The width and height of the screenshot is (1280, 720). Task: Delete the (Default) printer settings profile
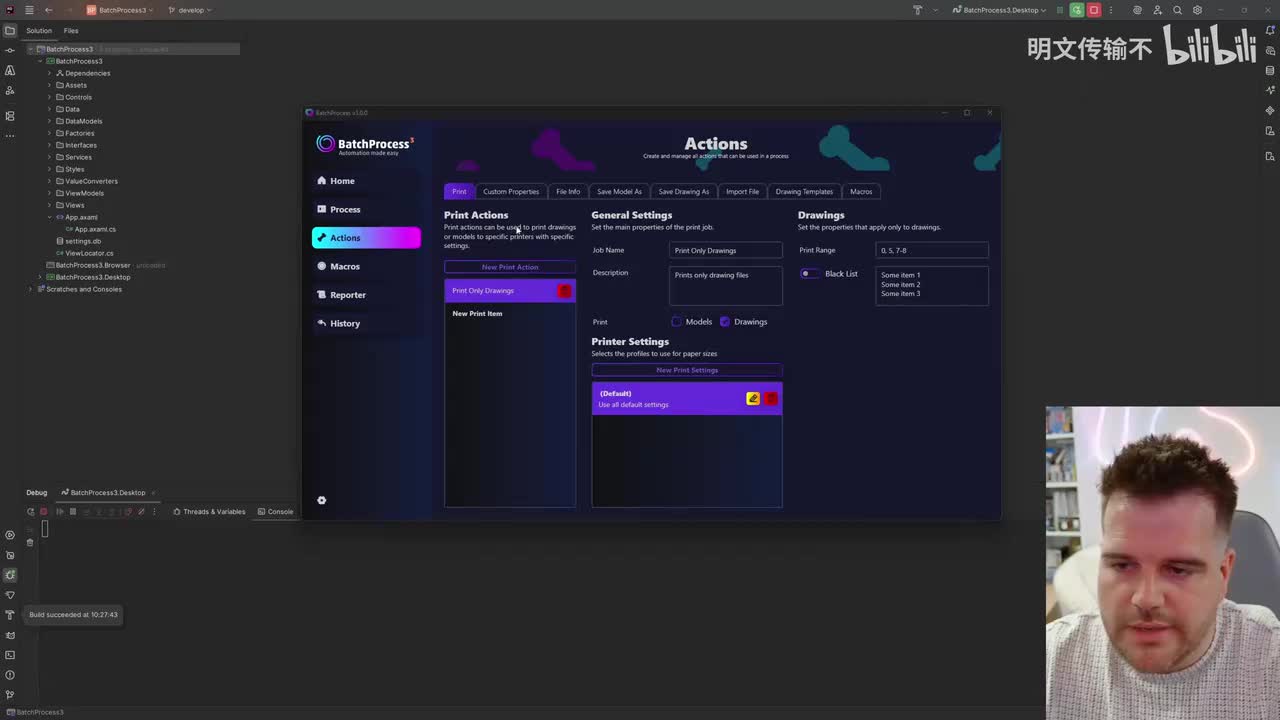[771, 399]
